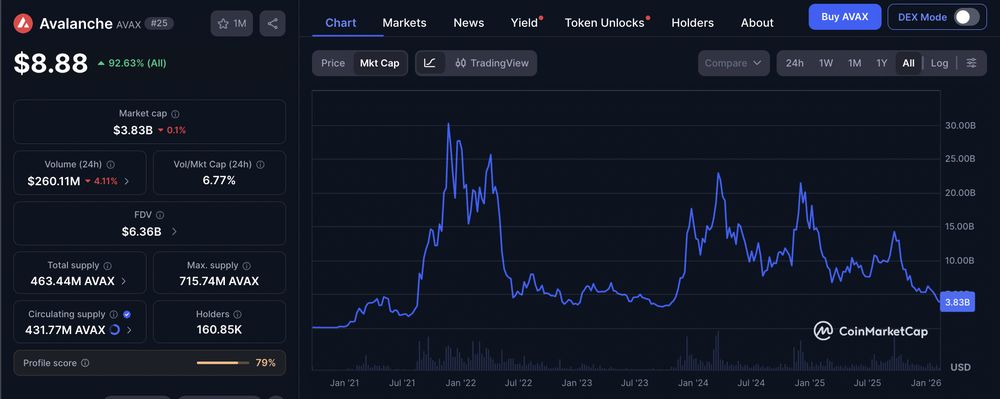Click the 6.77% Vol/Mkt Cap value

pyautogui.click(x=219, y=180)
